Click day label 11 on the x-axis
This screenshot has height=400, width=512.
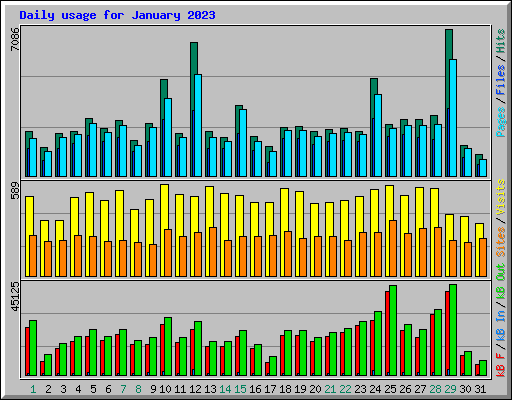180,389
